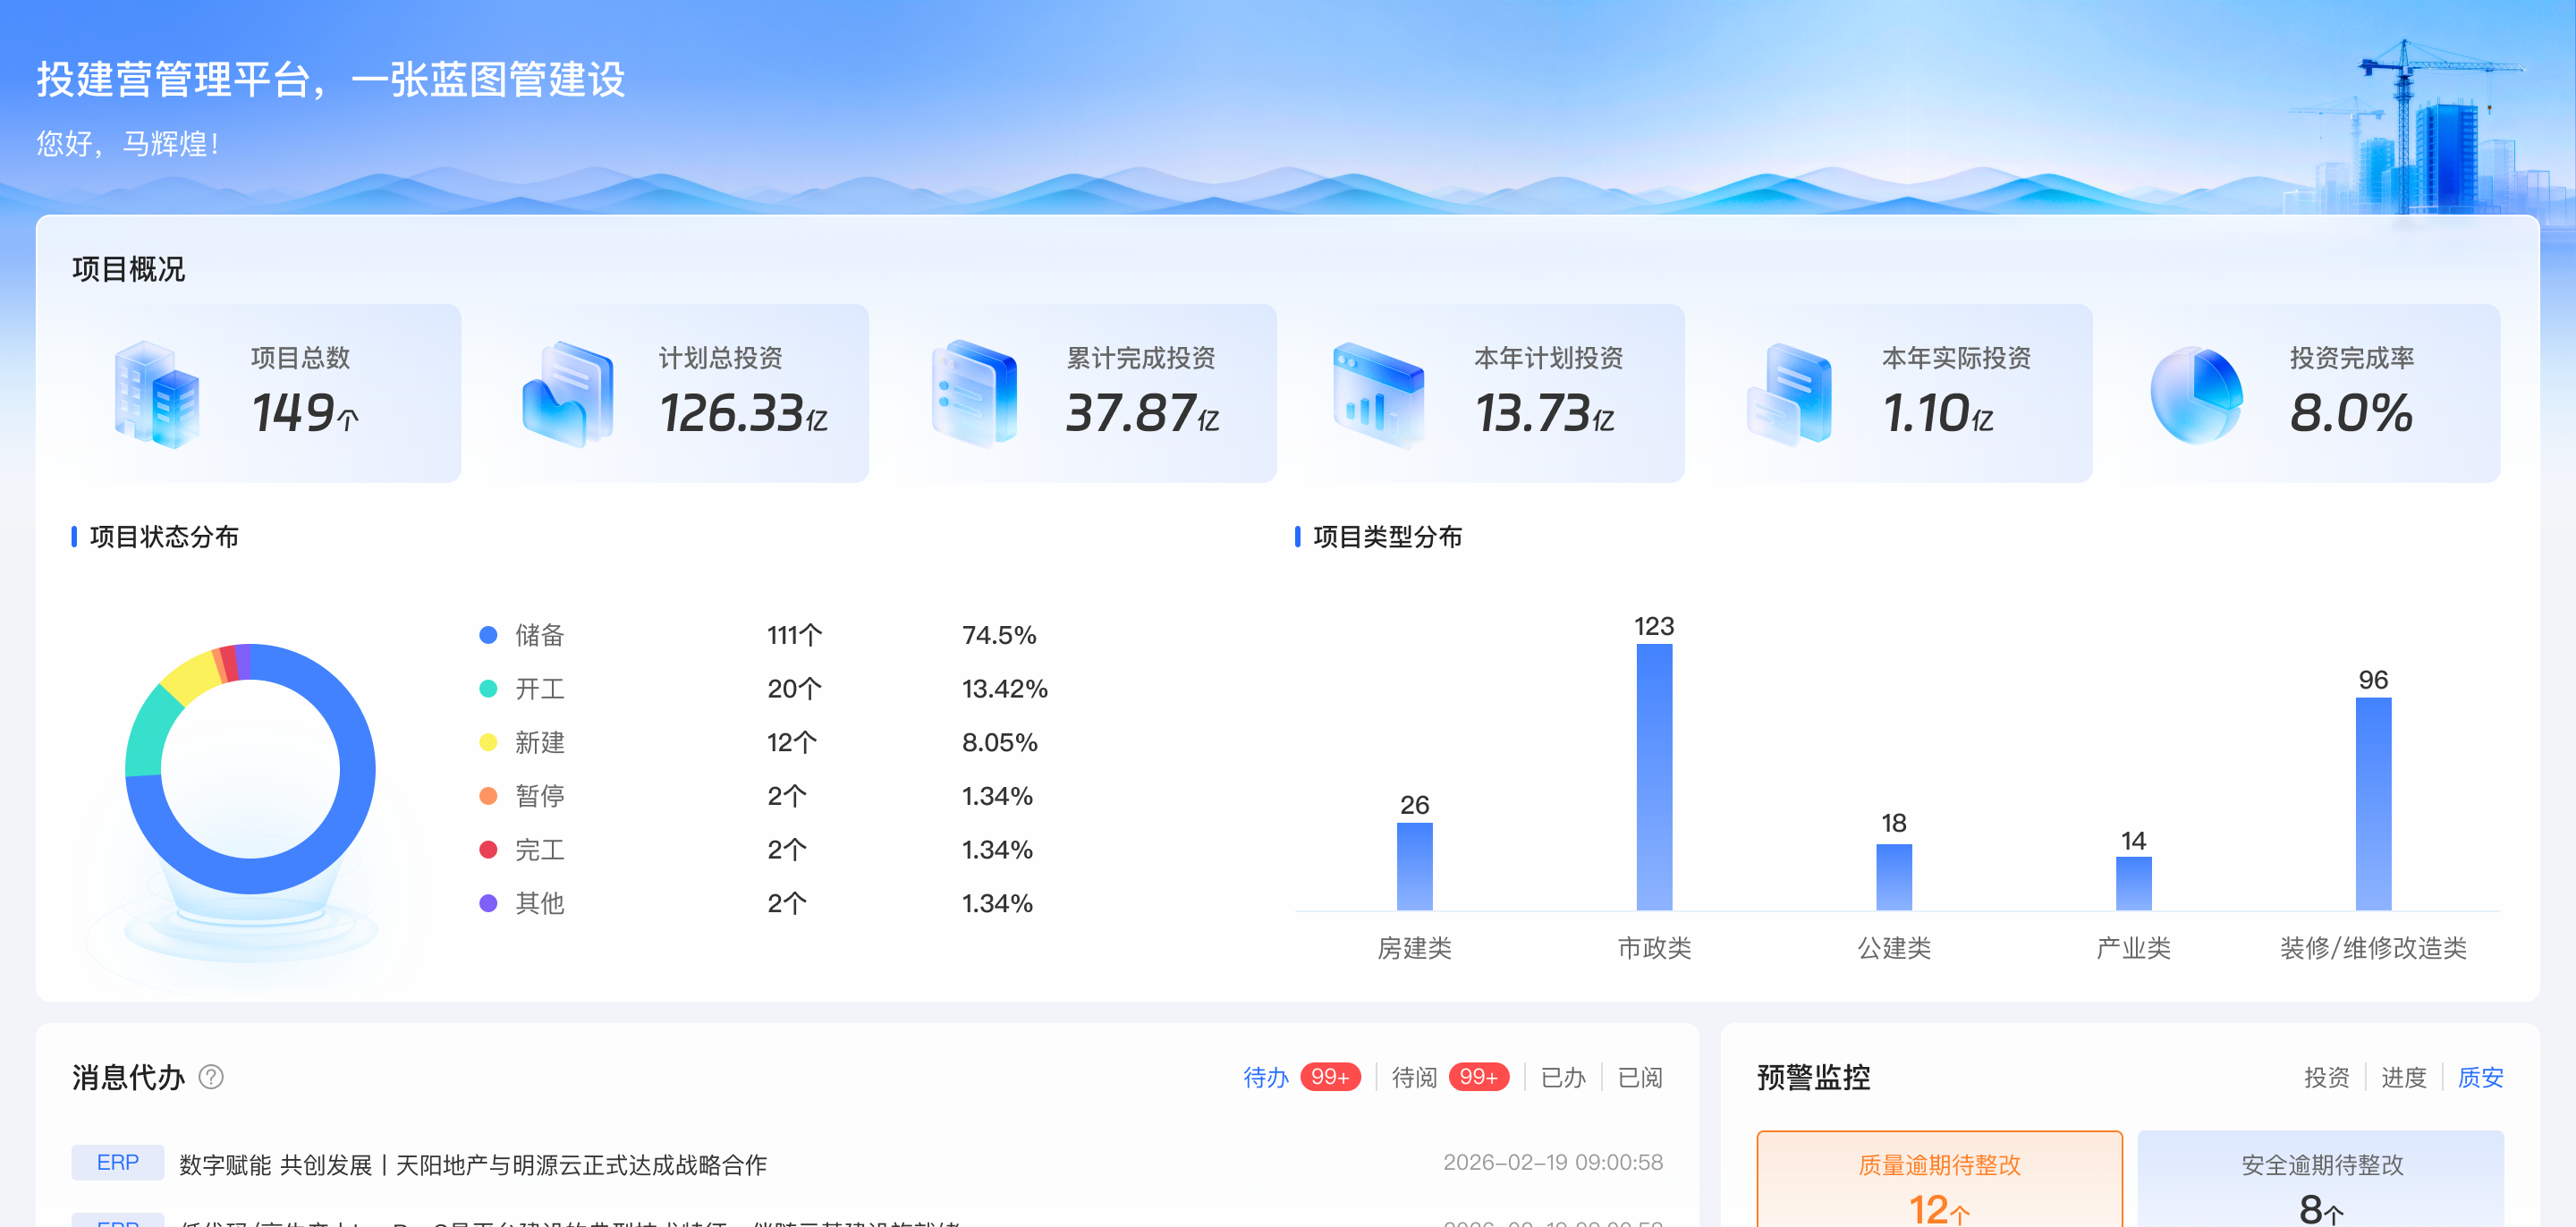Click the orange 暂停 legend dot
Image resolution: width=2576 pixels, height=1227 pixels.
click(488, 796)
